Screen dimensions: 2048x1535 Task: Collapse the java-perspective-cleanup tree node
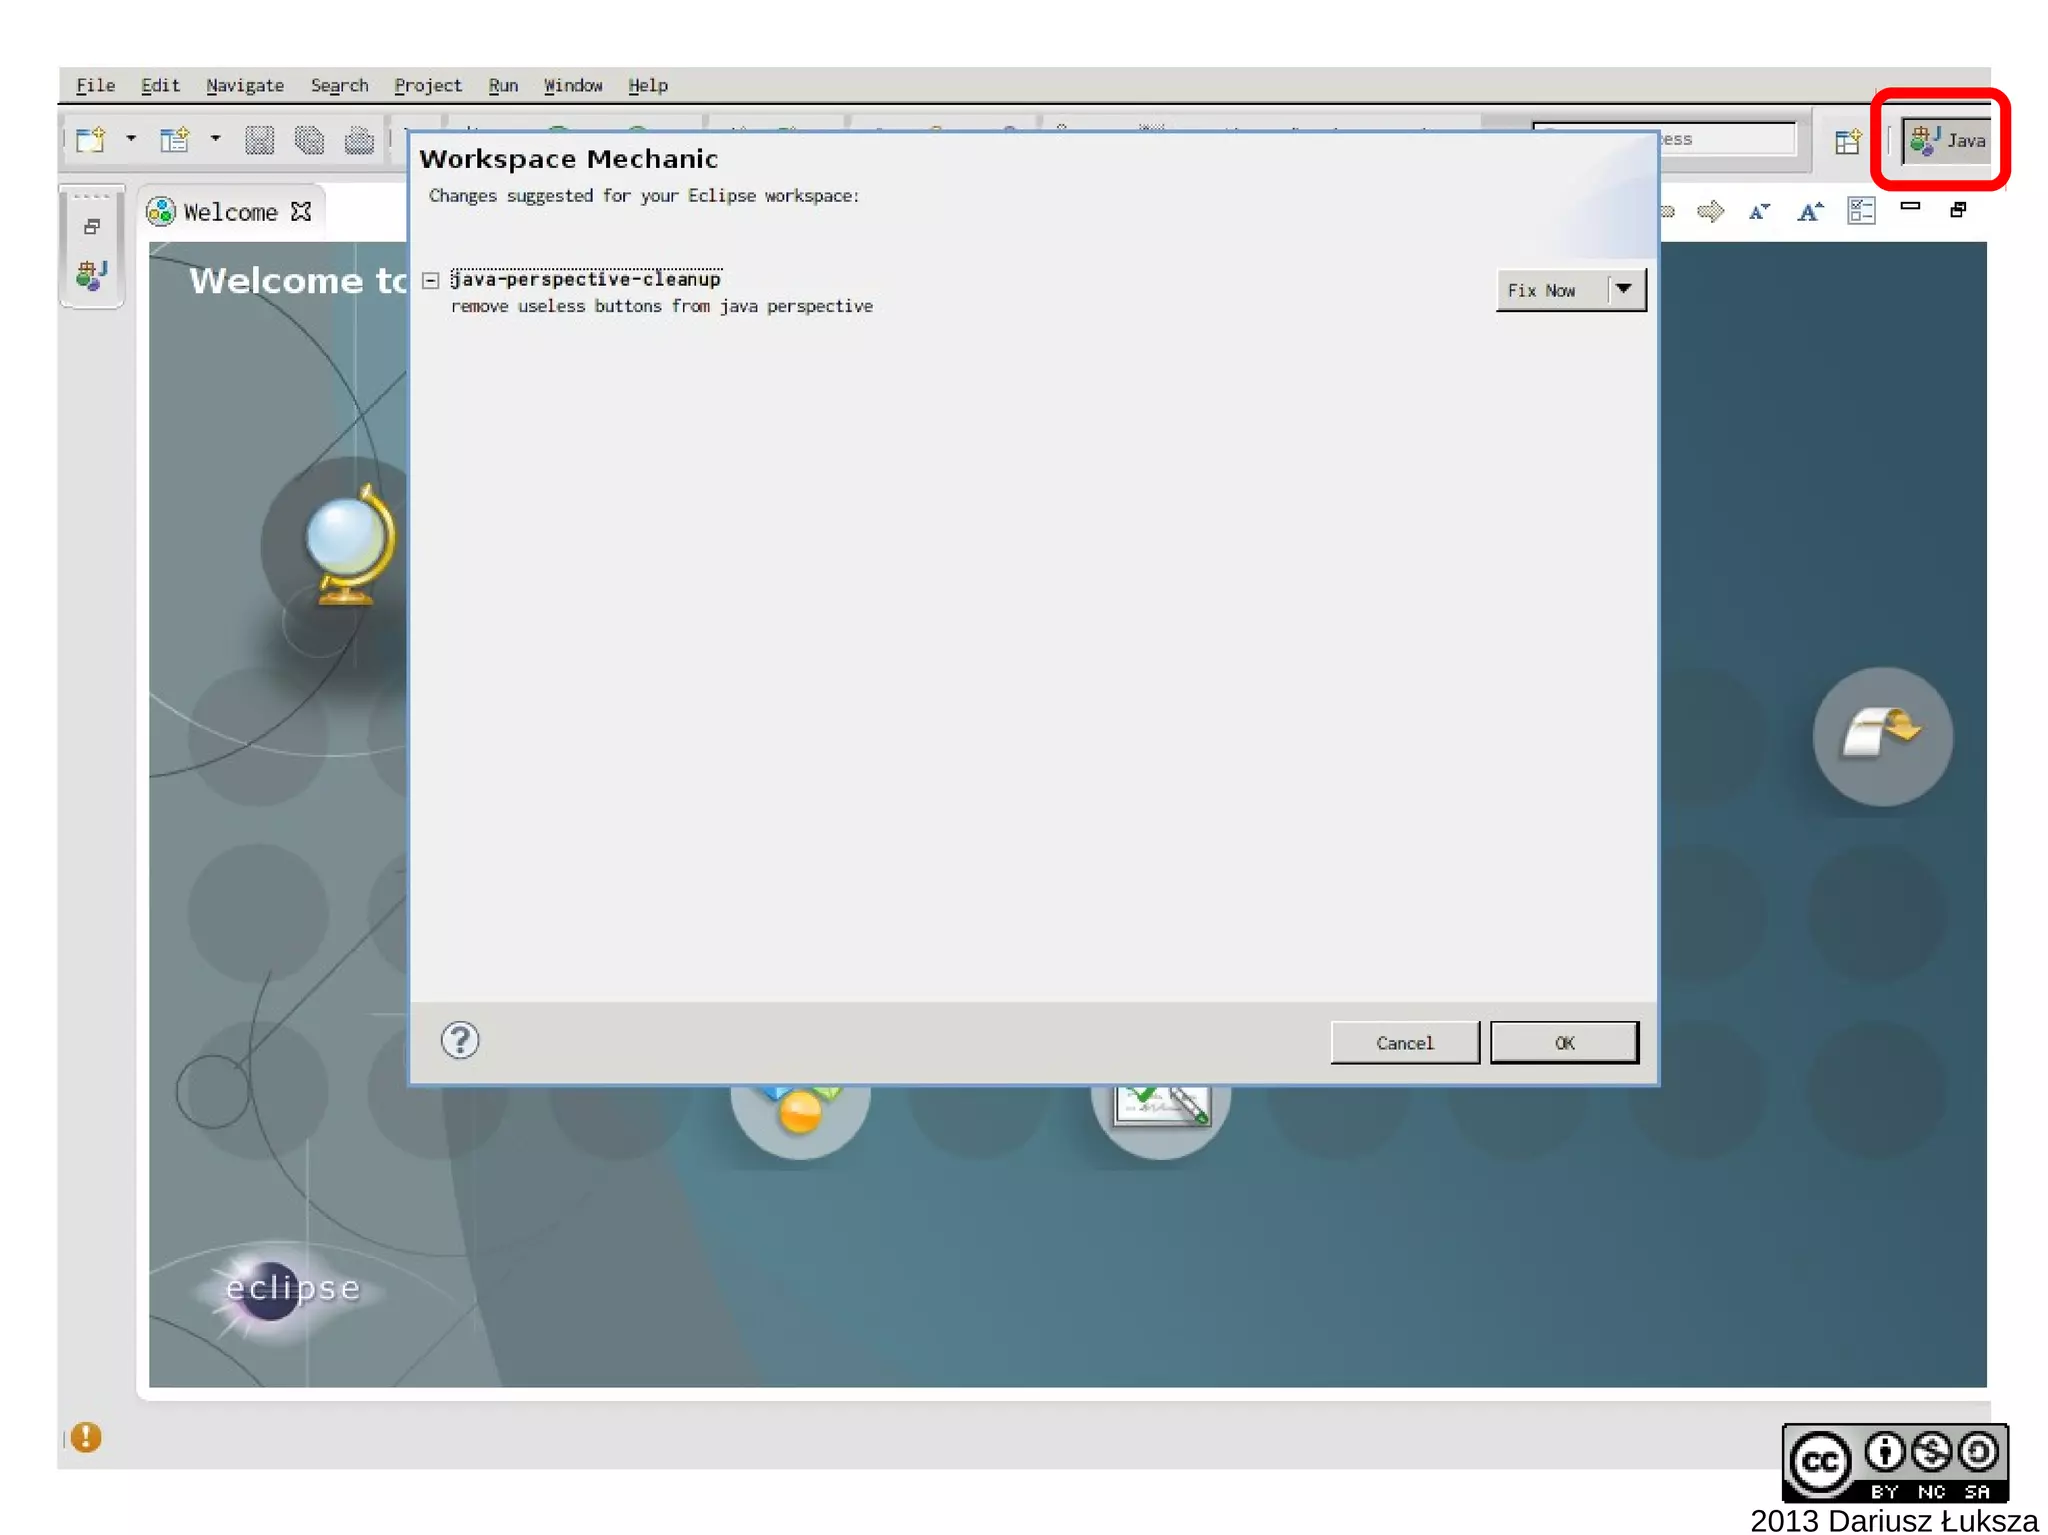[x=431, y=280]
